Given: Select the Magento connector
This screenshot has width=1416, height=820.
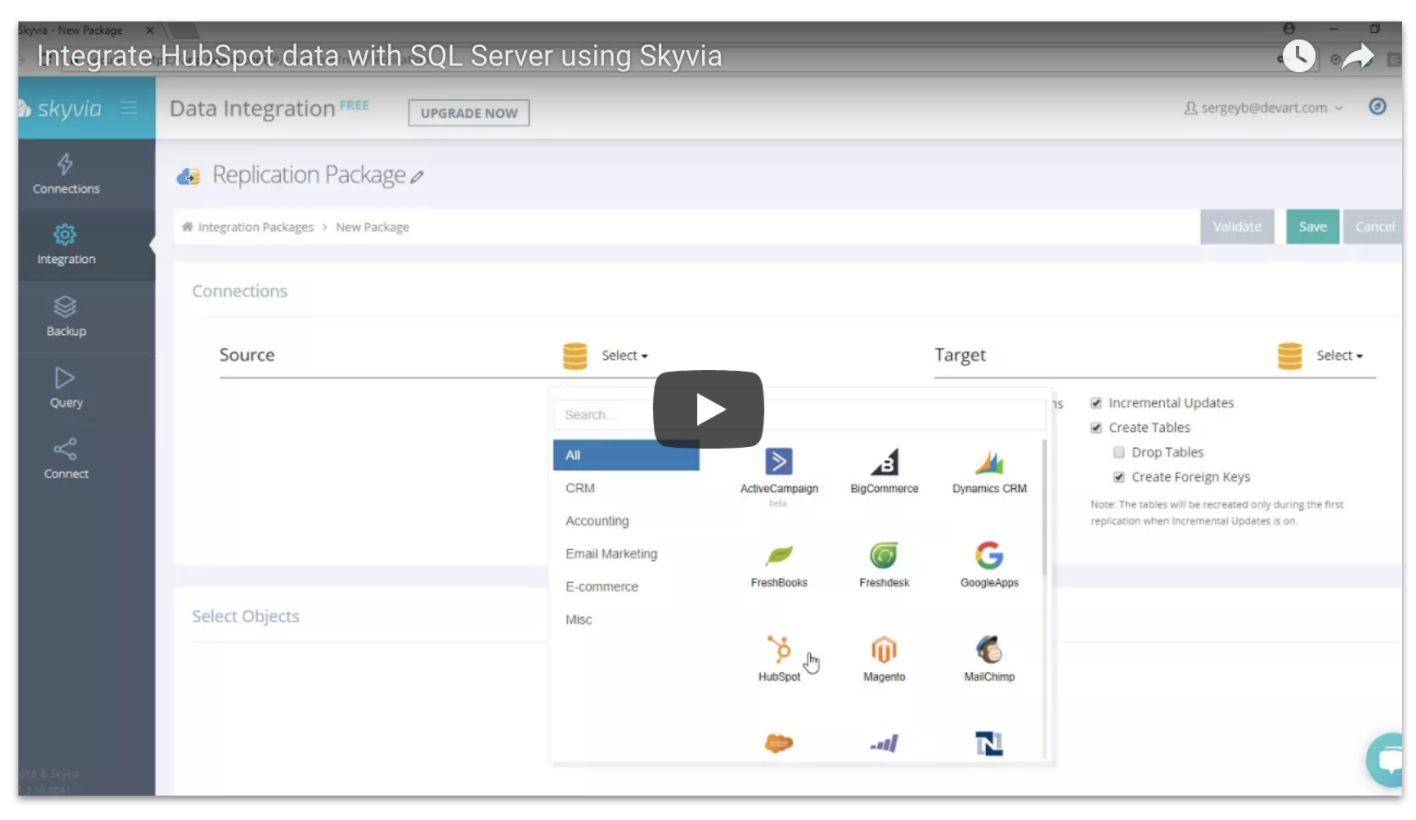Looking at the screenshot, I should click(x=884, y=659).
